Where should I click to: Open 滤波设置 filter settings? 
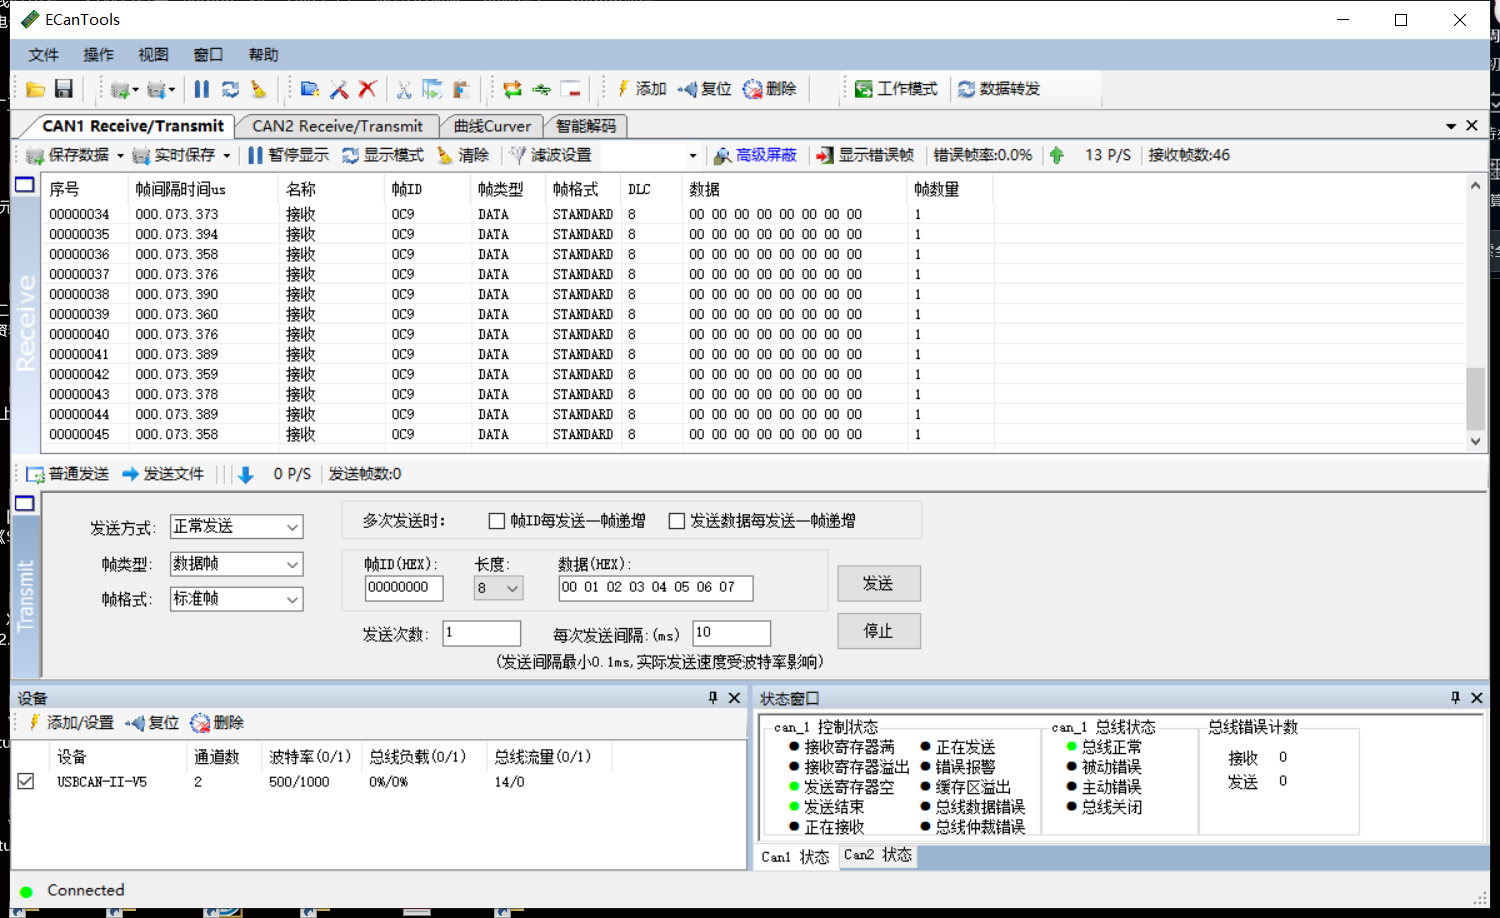click(x=550, y=155)
